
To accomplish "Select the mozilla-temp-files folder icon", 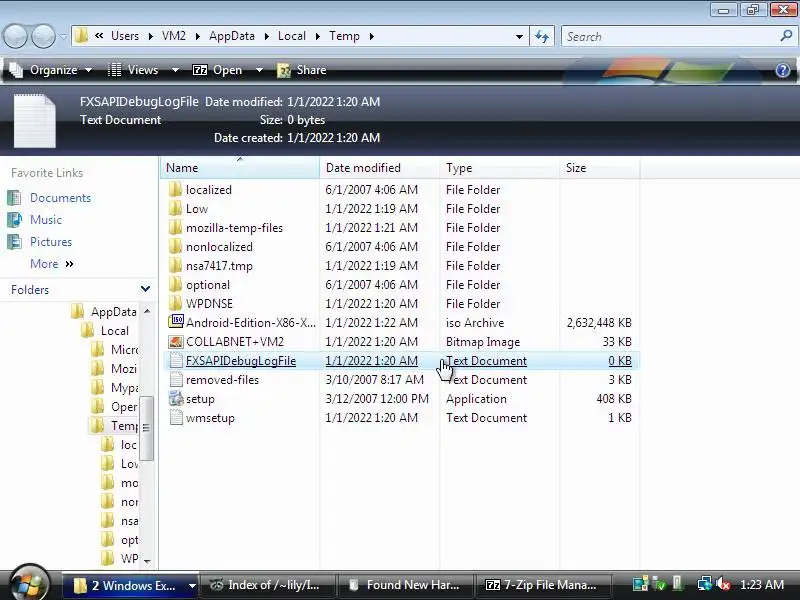I will (175, 228).
